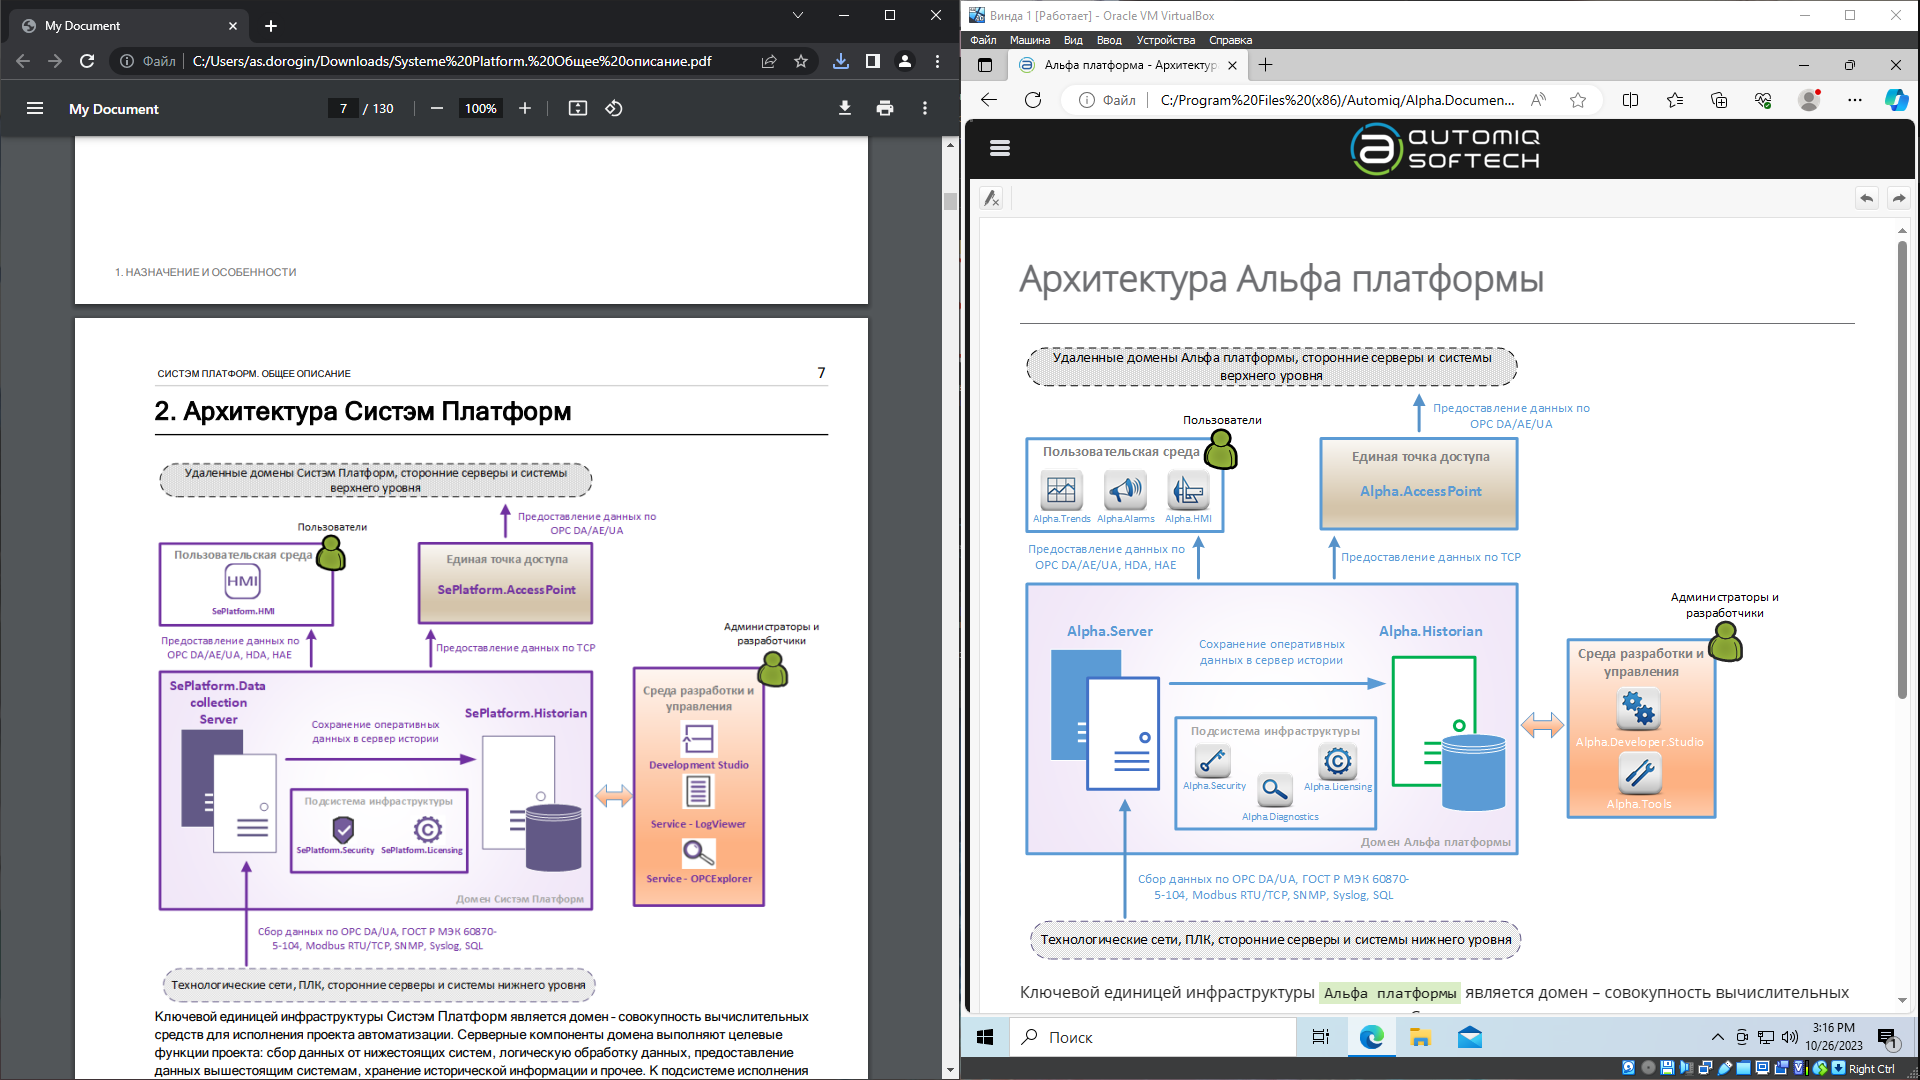The height and width of the screenshot is (1080, 1920).
Task: Open Edge Settings and more menu
Action: pos(1855,100)
